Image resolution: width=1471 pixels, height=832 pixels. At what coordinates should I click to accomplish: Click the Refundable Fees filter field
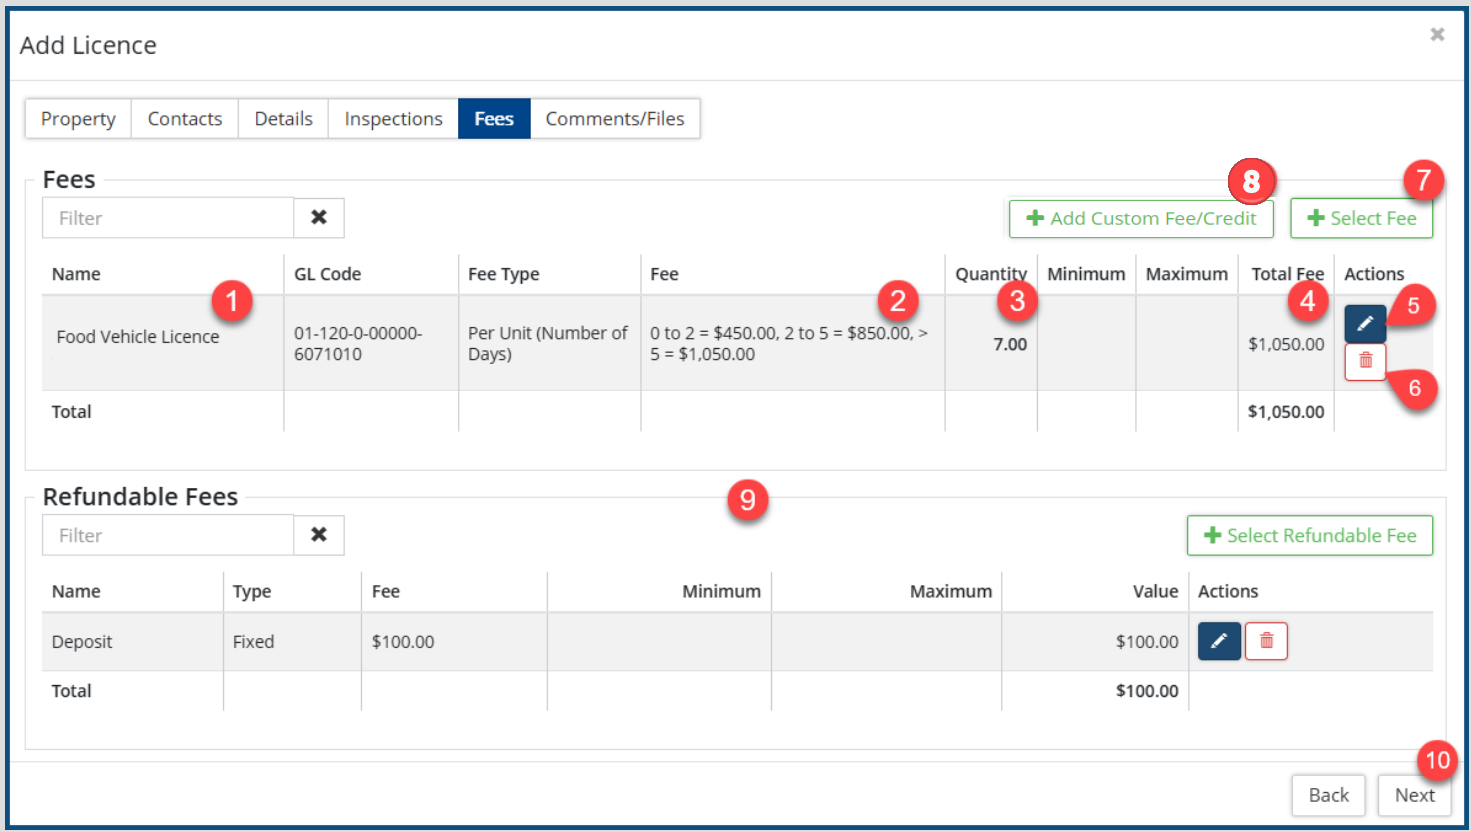click(x=168, y=535)
